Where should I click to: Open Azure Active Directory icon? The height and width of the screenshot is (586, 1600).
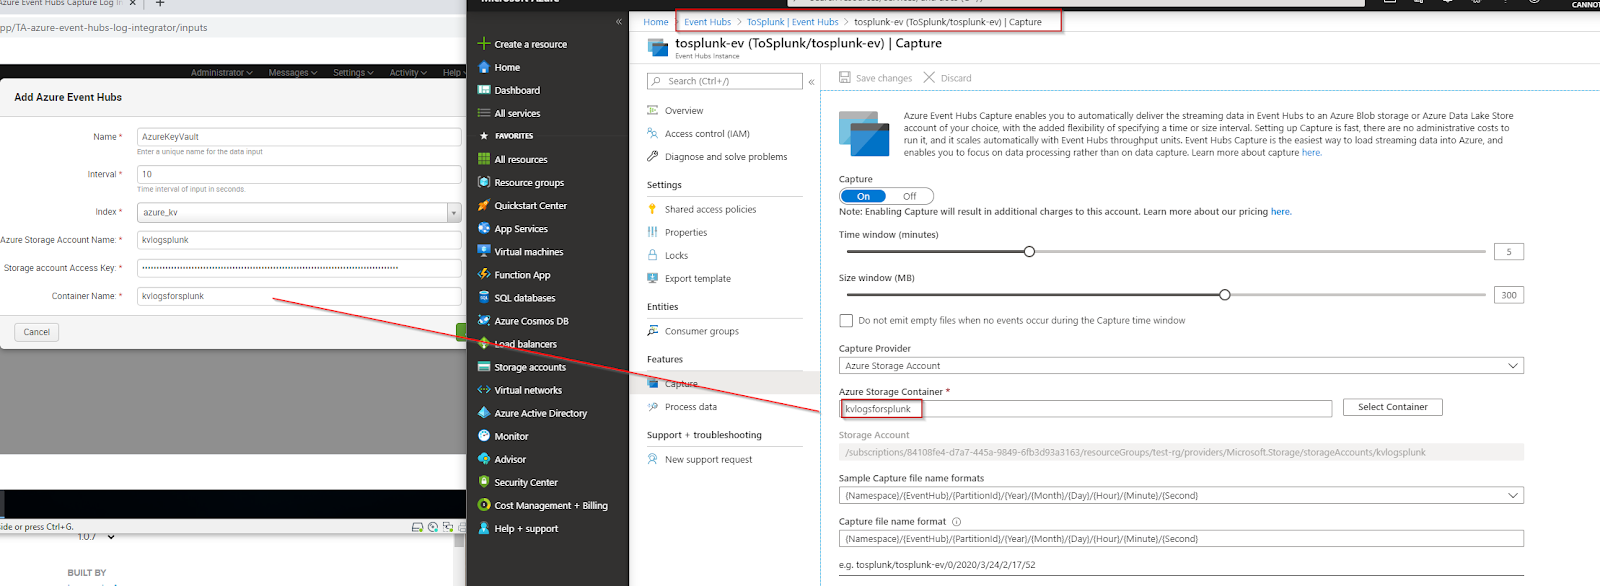[484, 413]
